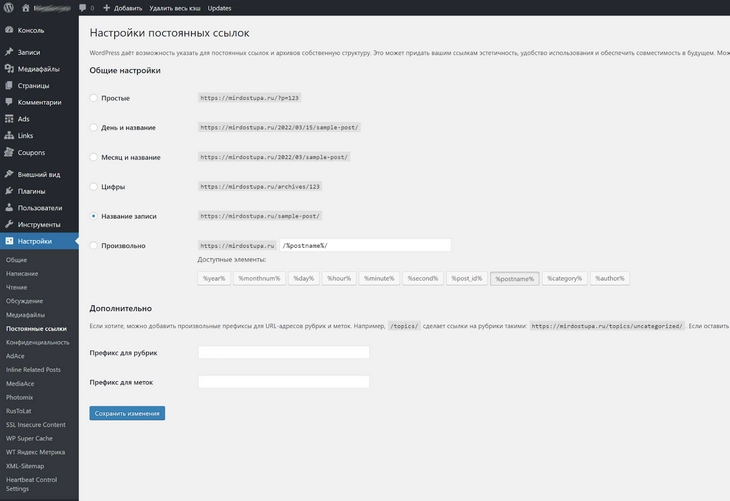The height and width of the screenshot is (501, 730).
Task: Click the Консоль dashboard icon
Action: pyautogui.click(x=9, y=30)
